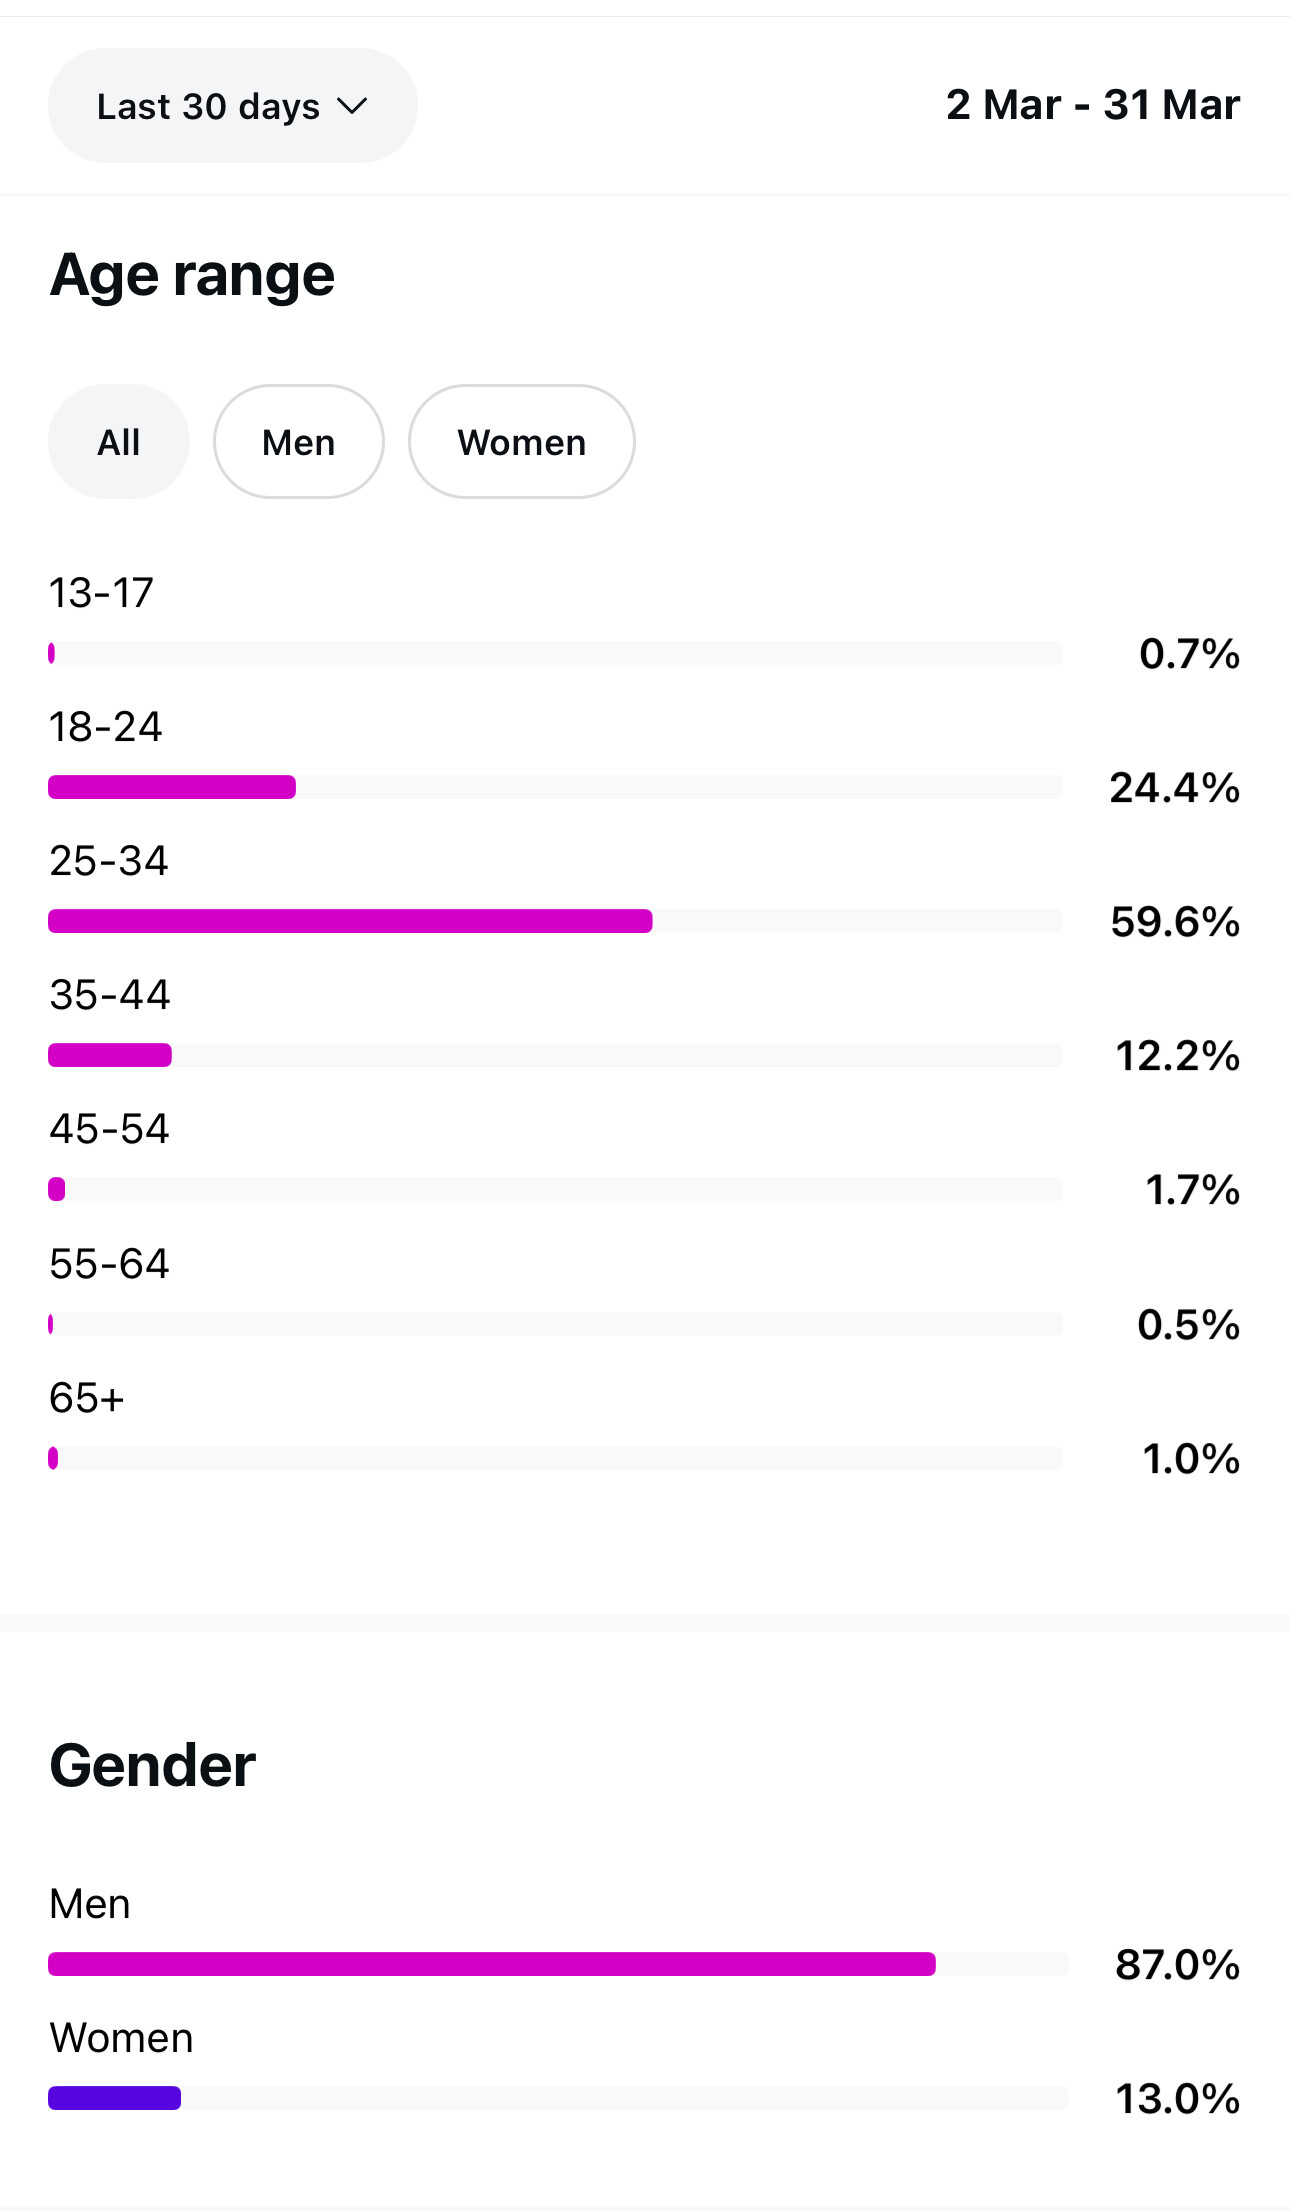Select the All age filter
Image resolution: width=1290 pixels, height=2211 pixels.
click(118, 442)
